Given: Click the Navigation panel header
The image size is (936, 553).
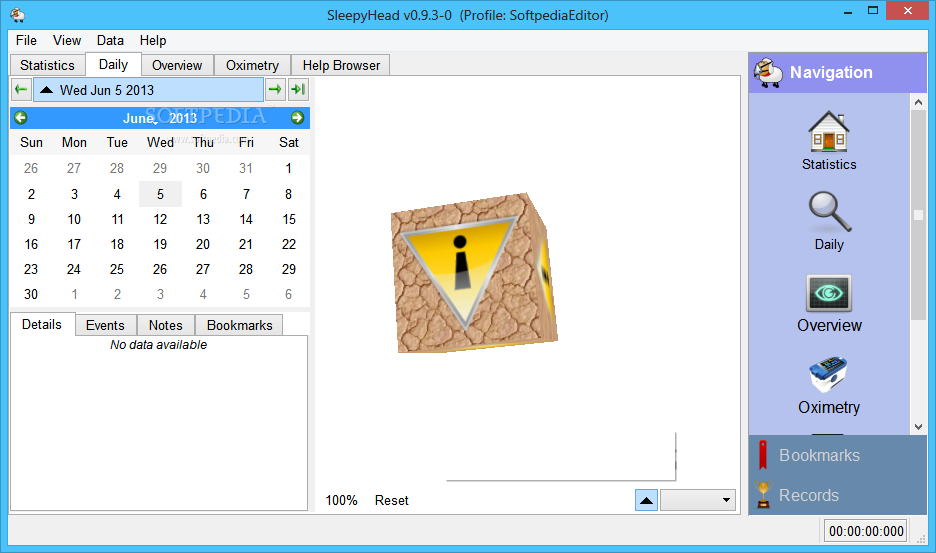Looking at the screenshot, I should point(838,72).
